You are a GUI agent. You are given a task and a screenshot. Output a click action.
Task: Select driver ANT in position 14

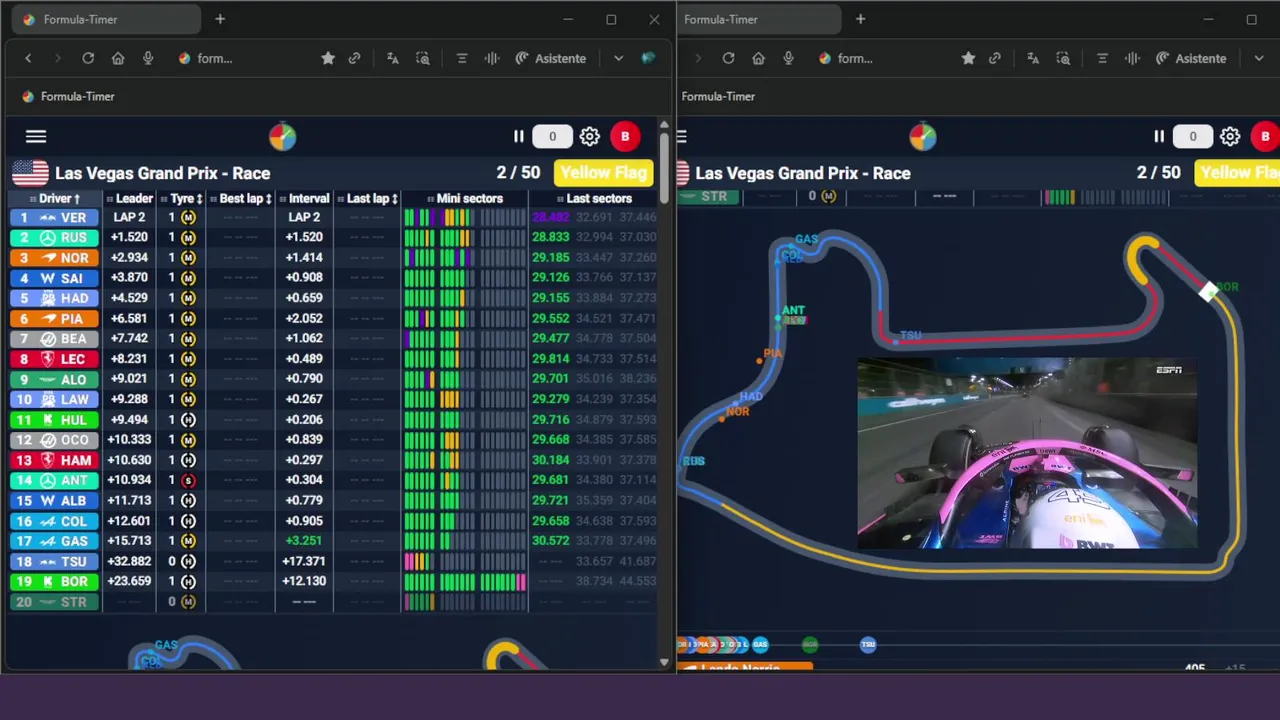coord(55,480)
